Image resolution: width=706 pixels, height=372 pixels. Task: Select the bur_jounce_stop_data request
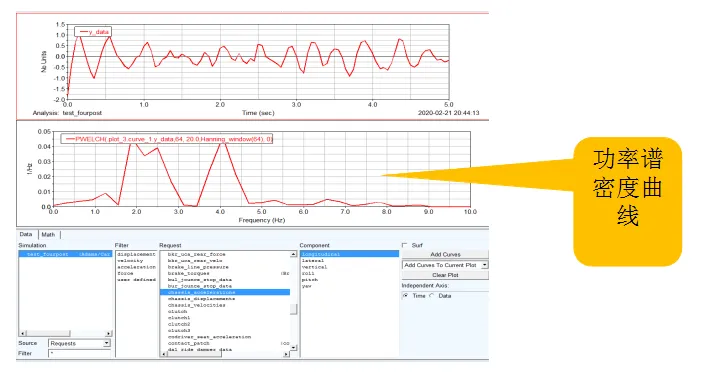[200, 286]
